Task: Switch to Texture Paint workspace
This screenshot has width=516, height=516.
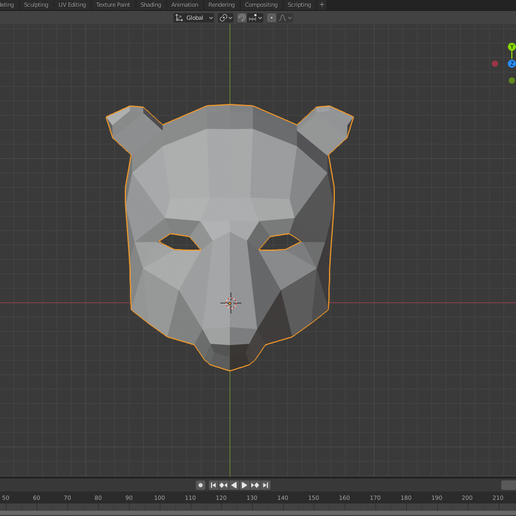Action: tap(113, 5)
